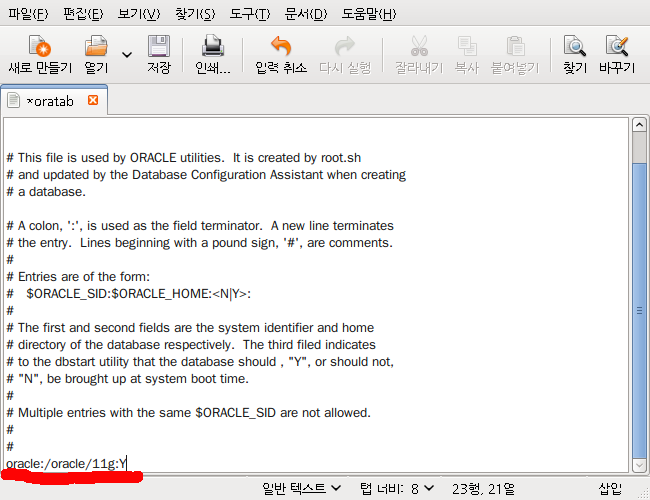The image size is (650, 500).
Task: Click the 새로 만들기 (New) toolbar icon
Action: (40, 46)
